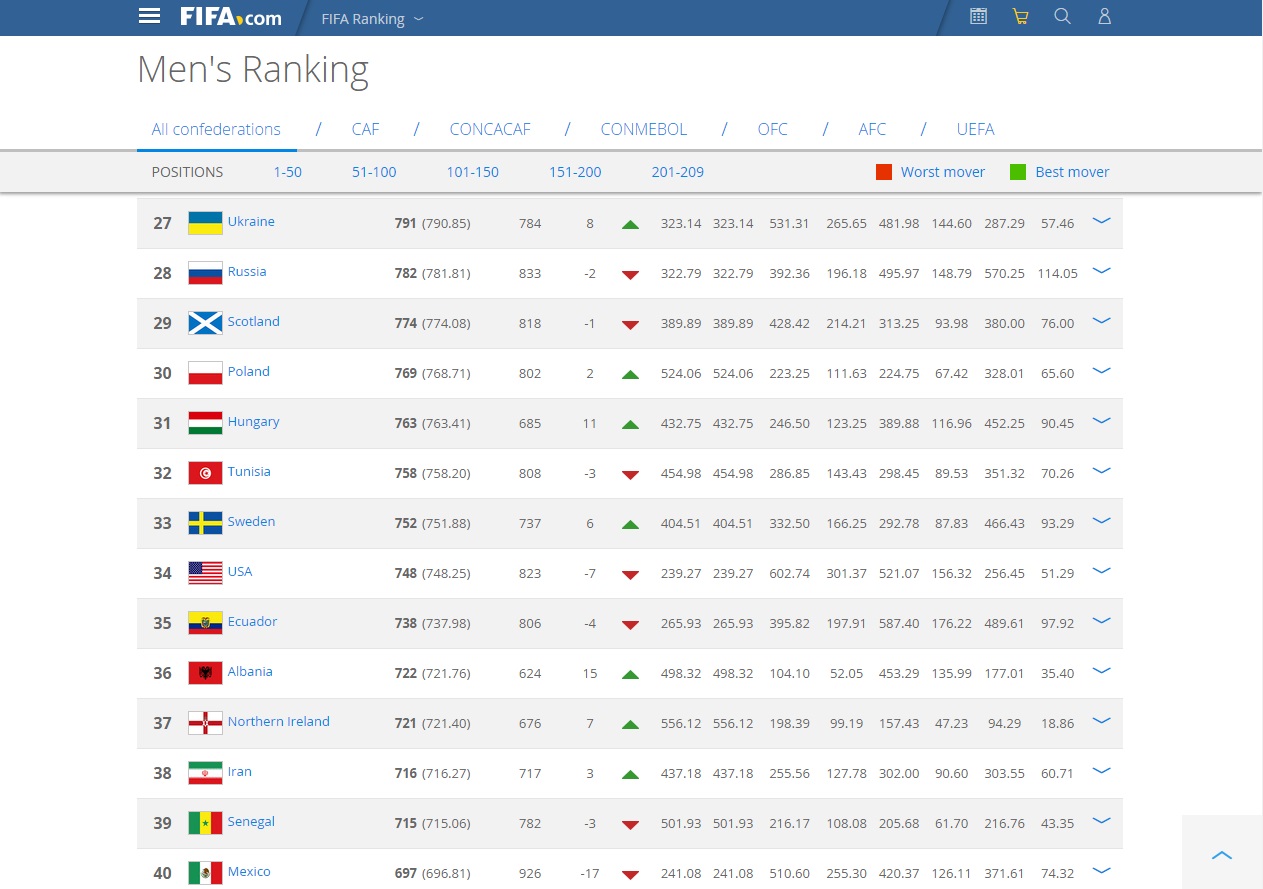Image resolution: width=1263 pixels, height=889 pixels.
Task: Click the Scotland flag icon
Action: [205, 323]
